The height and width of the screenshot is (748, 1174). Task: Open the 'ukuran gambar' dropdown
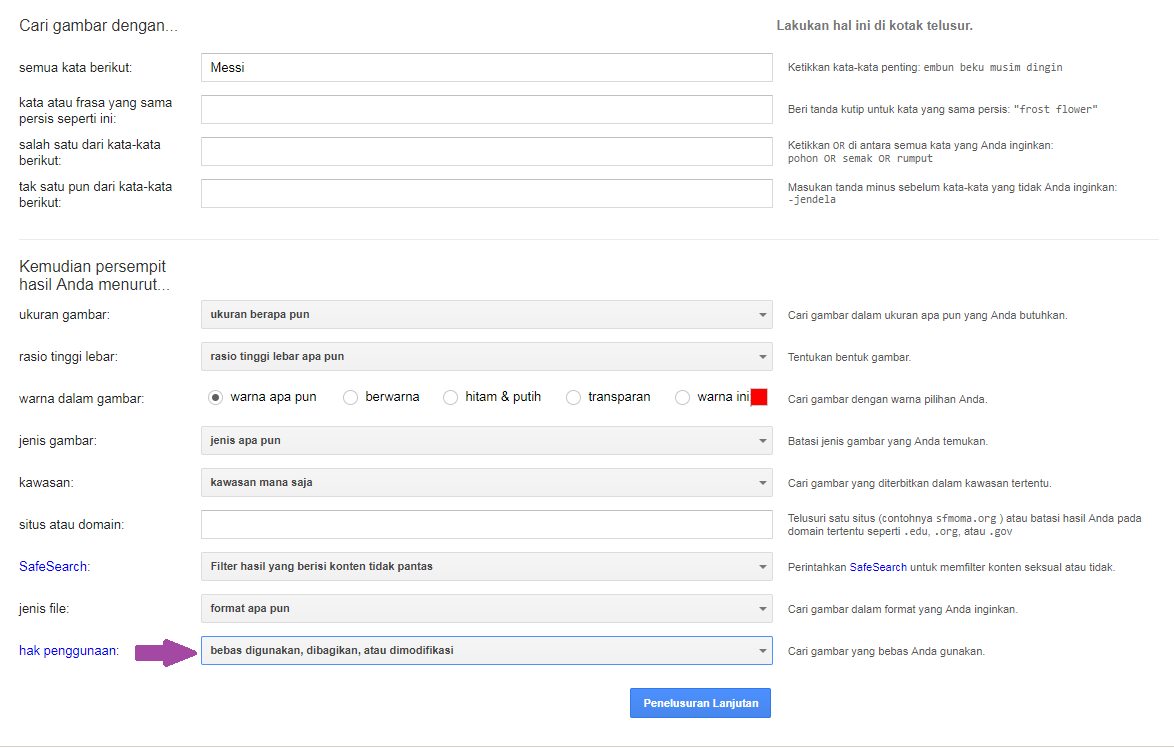(486, 314)
